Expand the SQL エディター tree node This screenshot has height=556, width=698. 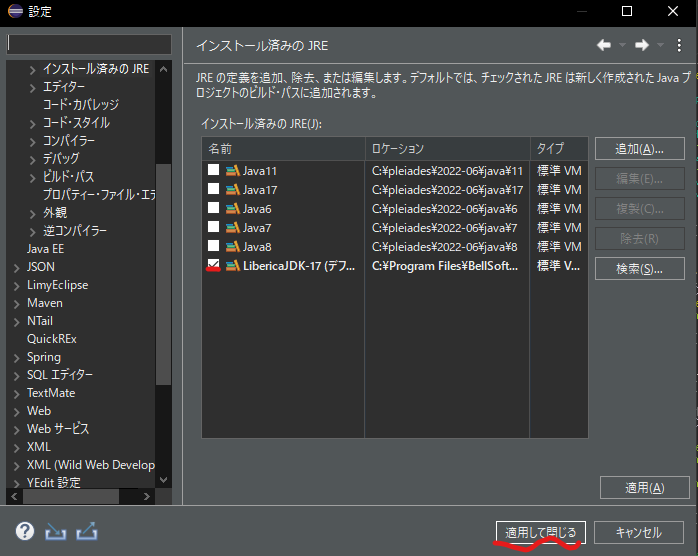point(17,376)
